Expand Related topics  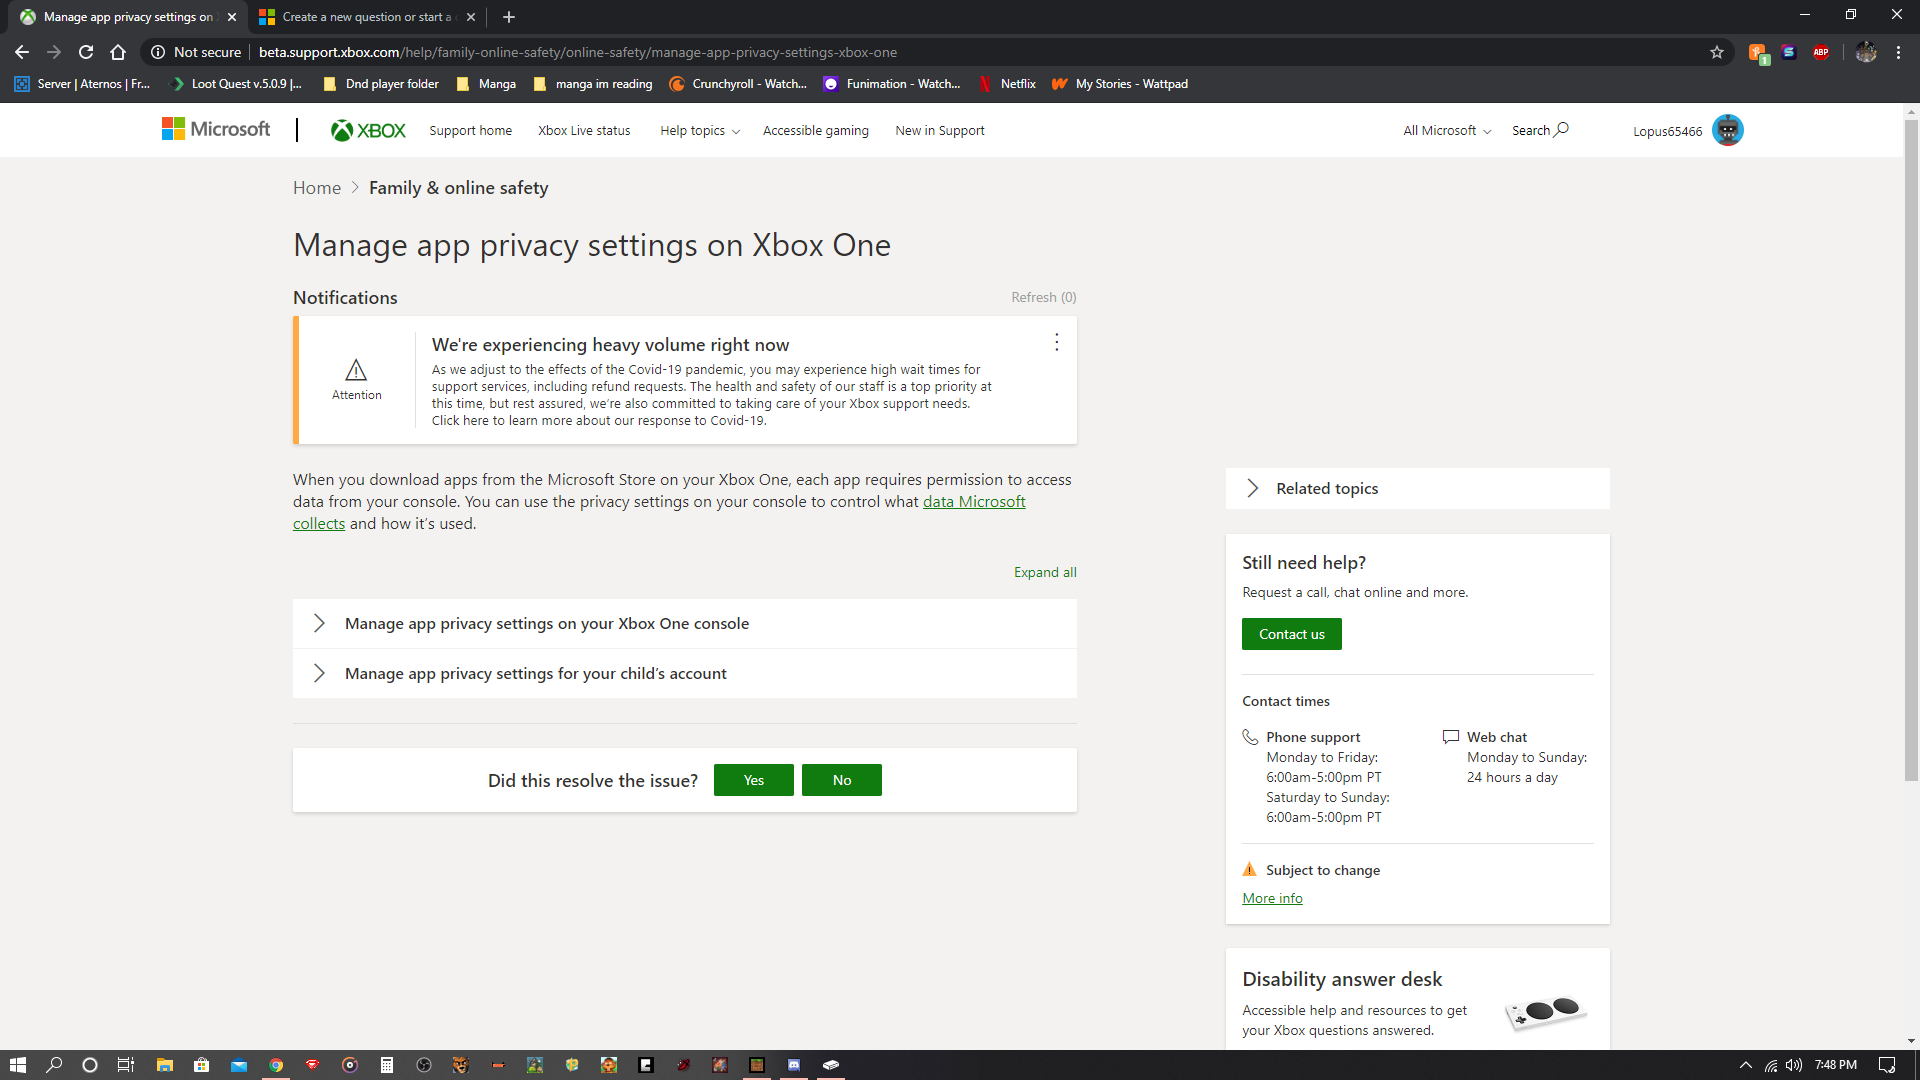click(1418, 489)
